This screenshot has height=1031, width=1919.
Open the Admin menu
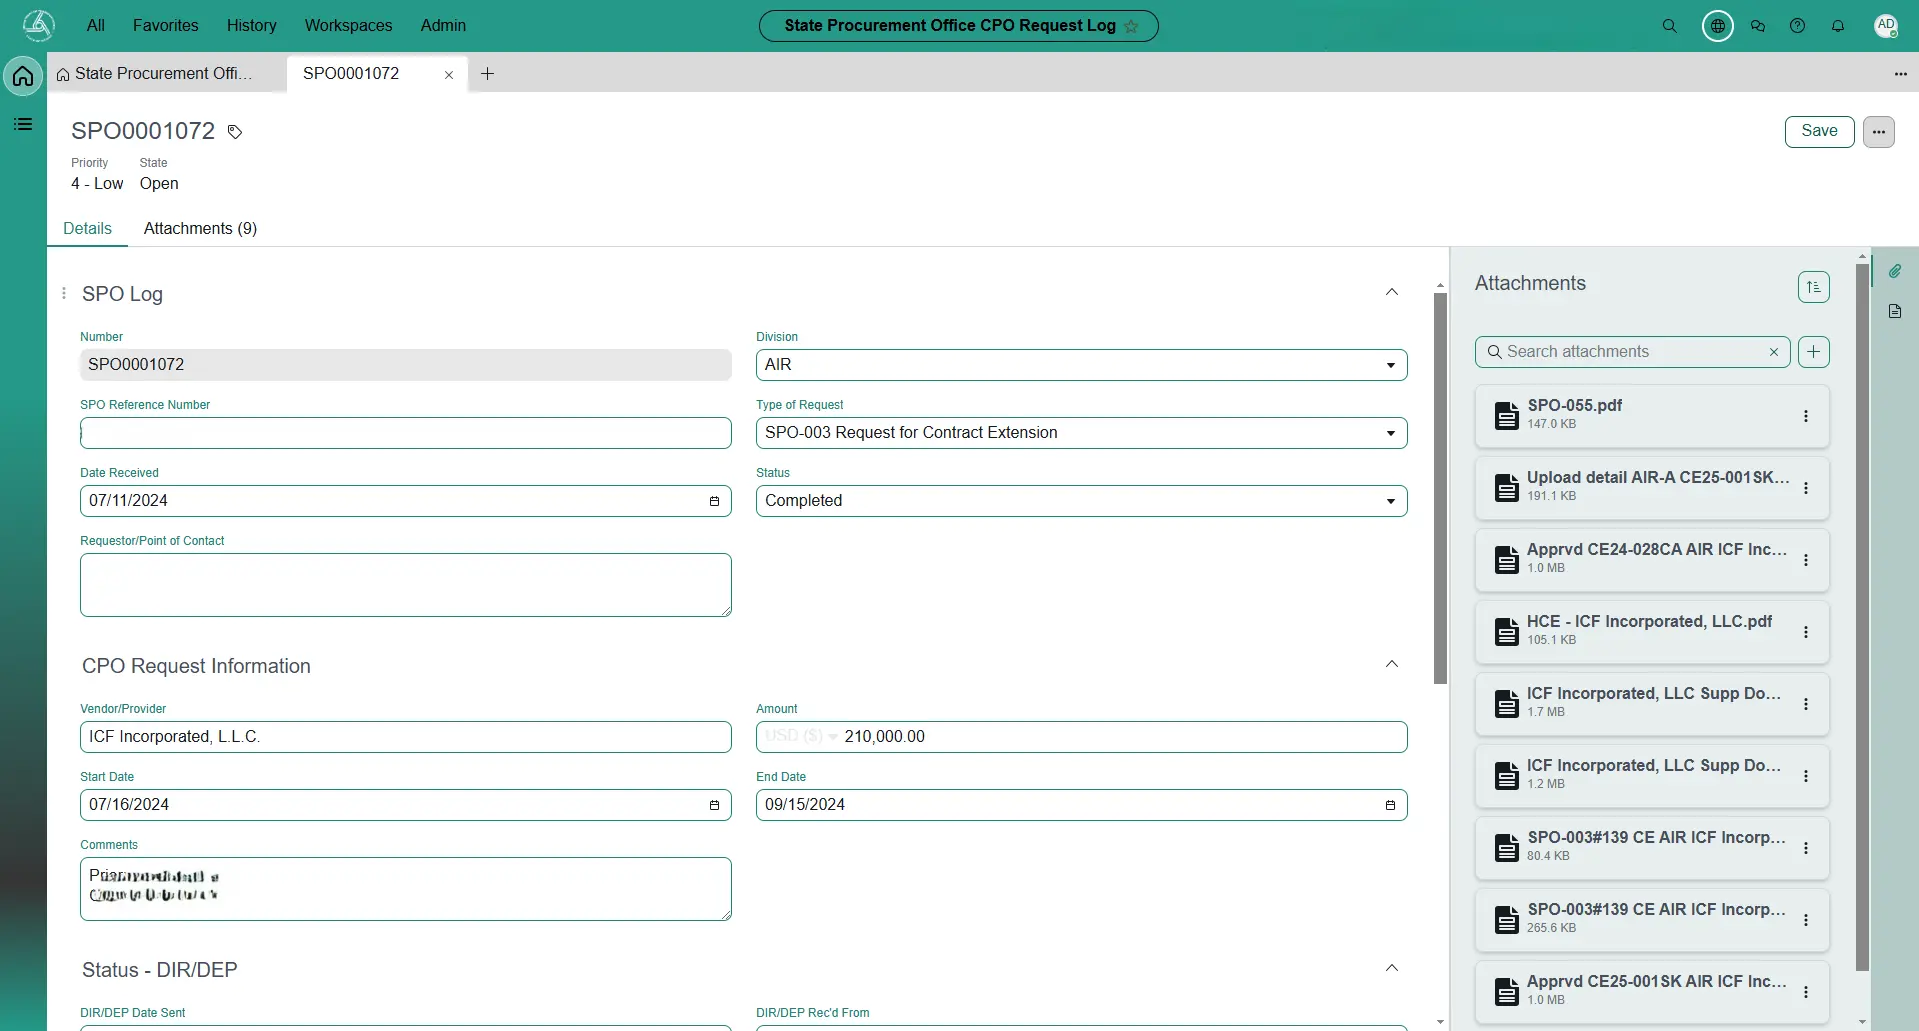click(x=443, y=26)
